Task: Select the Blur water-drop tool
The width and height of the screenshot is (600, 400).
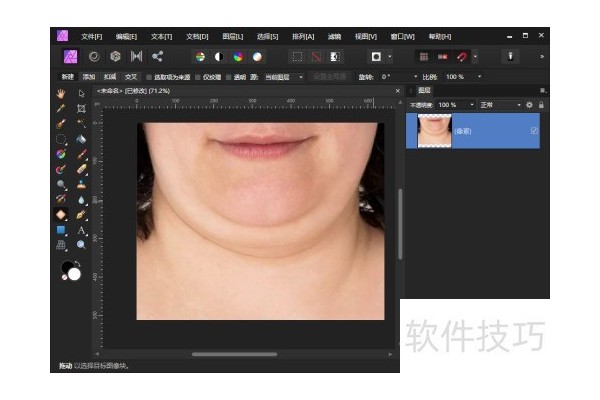Action: [x=81, y=199]
